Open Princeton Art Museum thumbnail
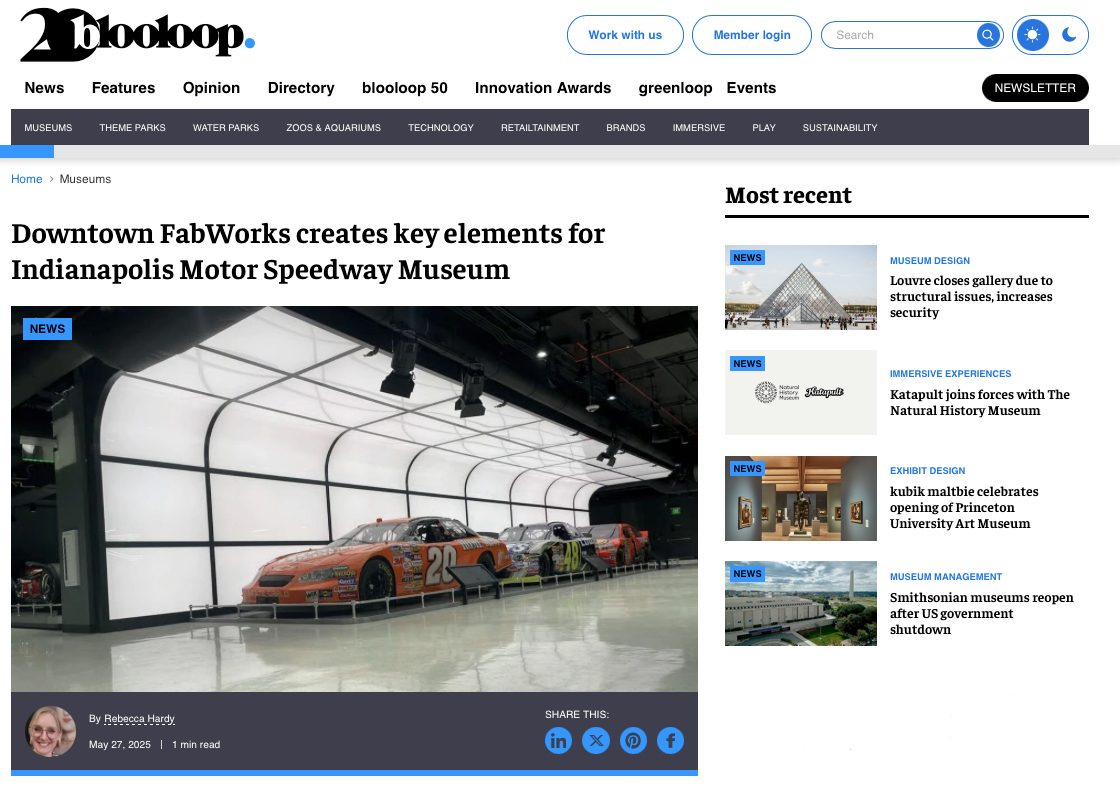Screen dimensions: 1120x787 coord(801,498)
